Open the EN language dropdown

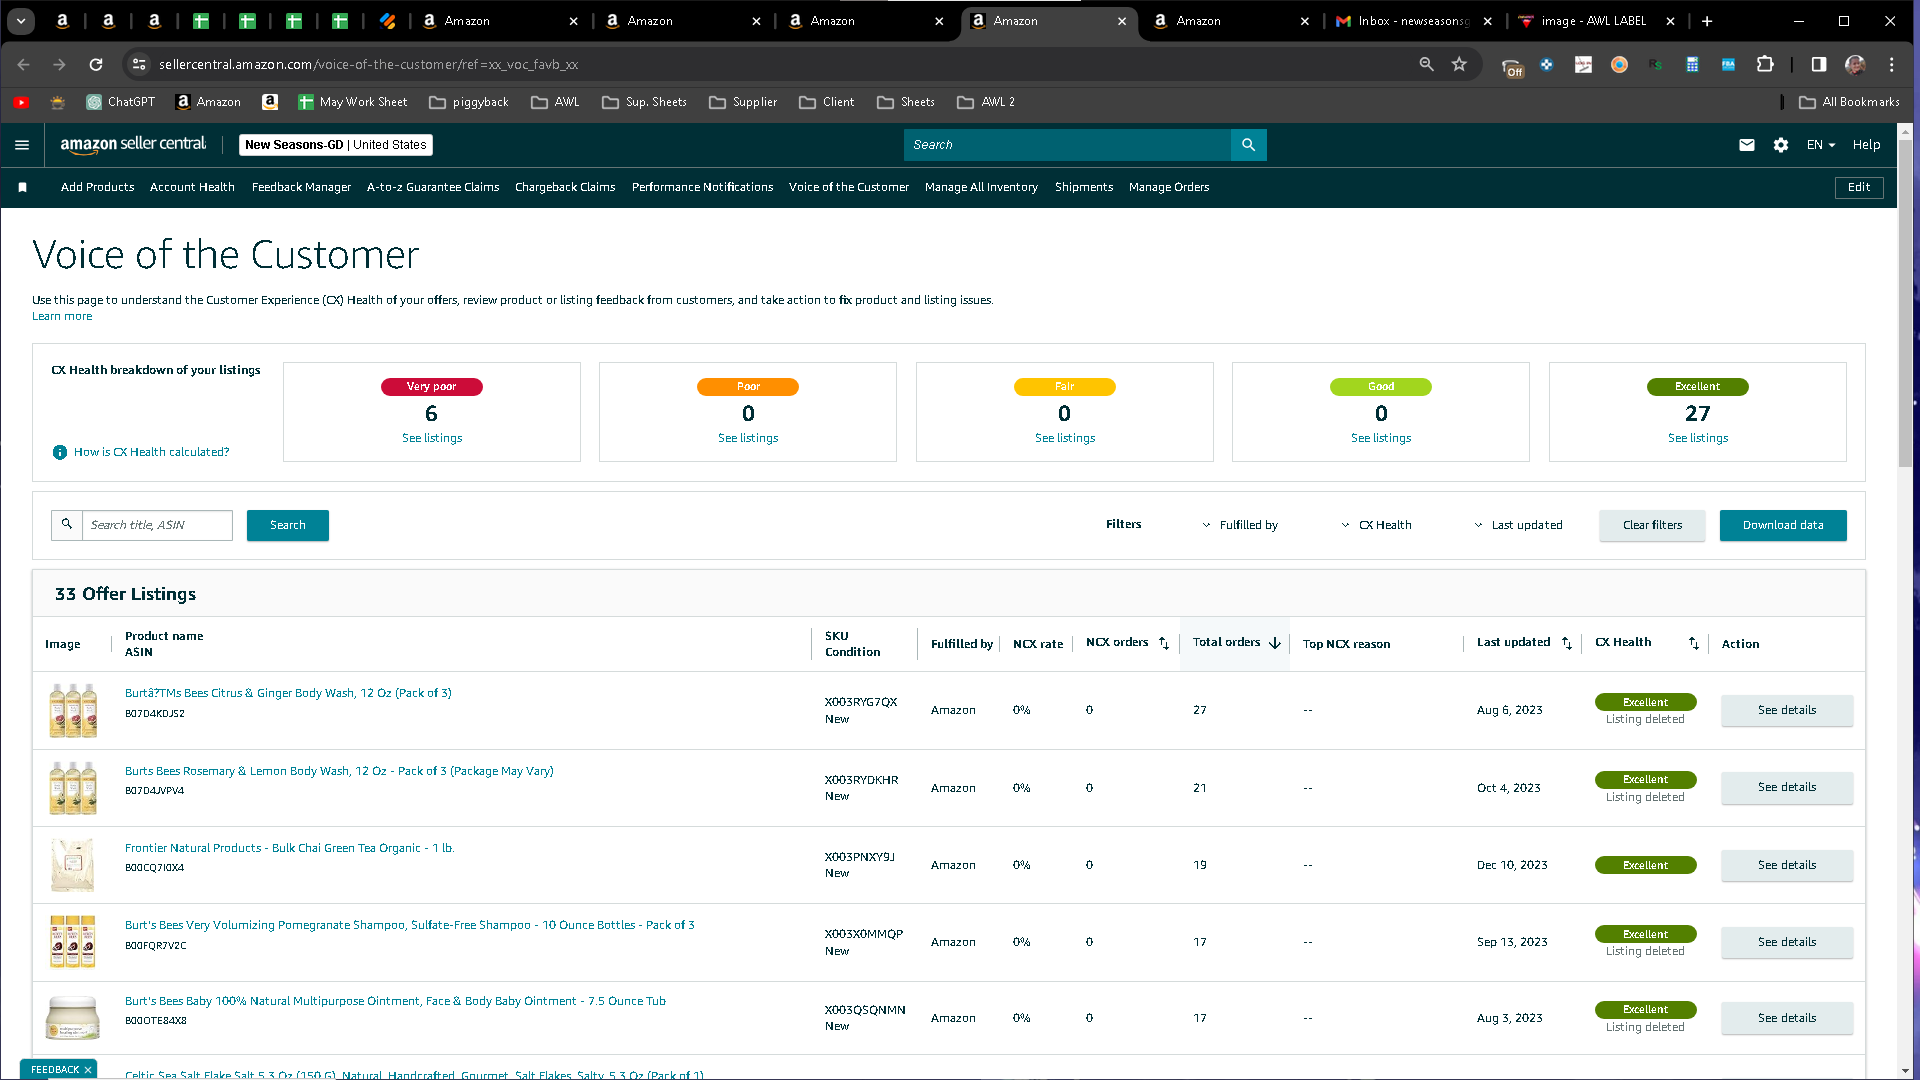tap(1821, 145)
